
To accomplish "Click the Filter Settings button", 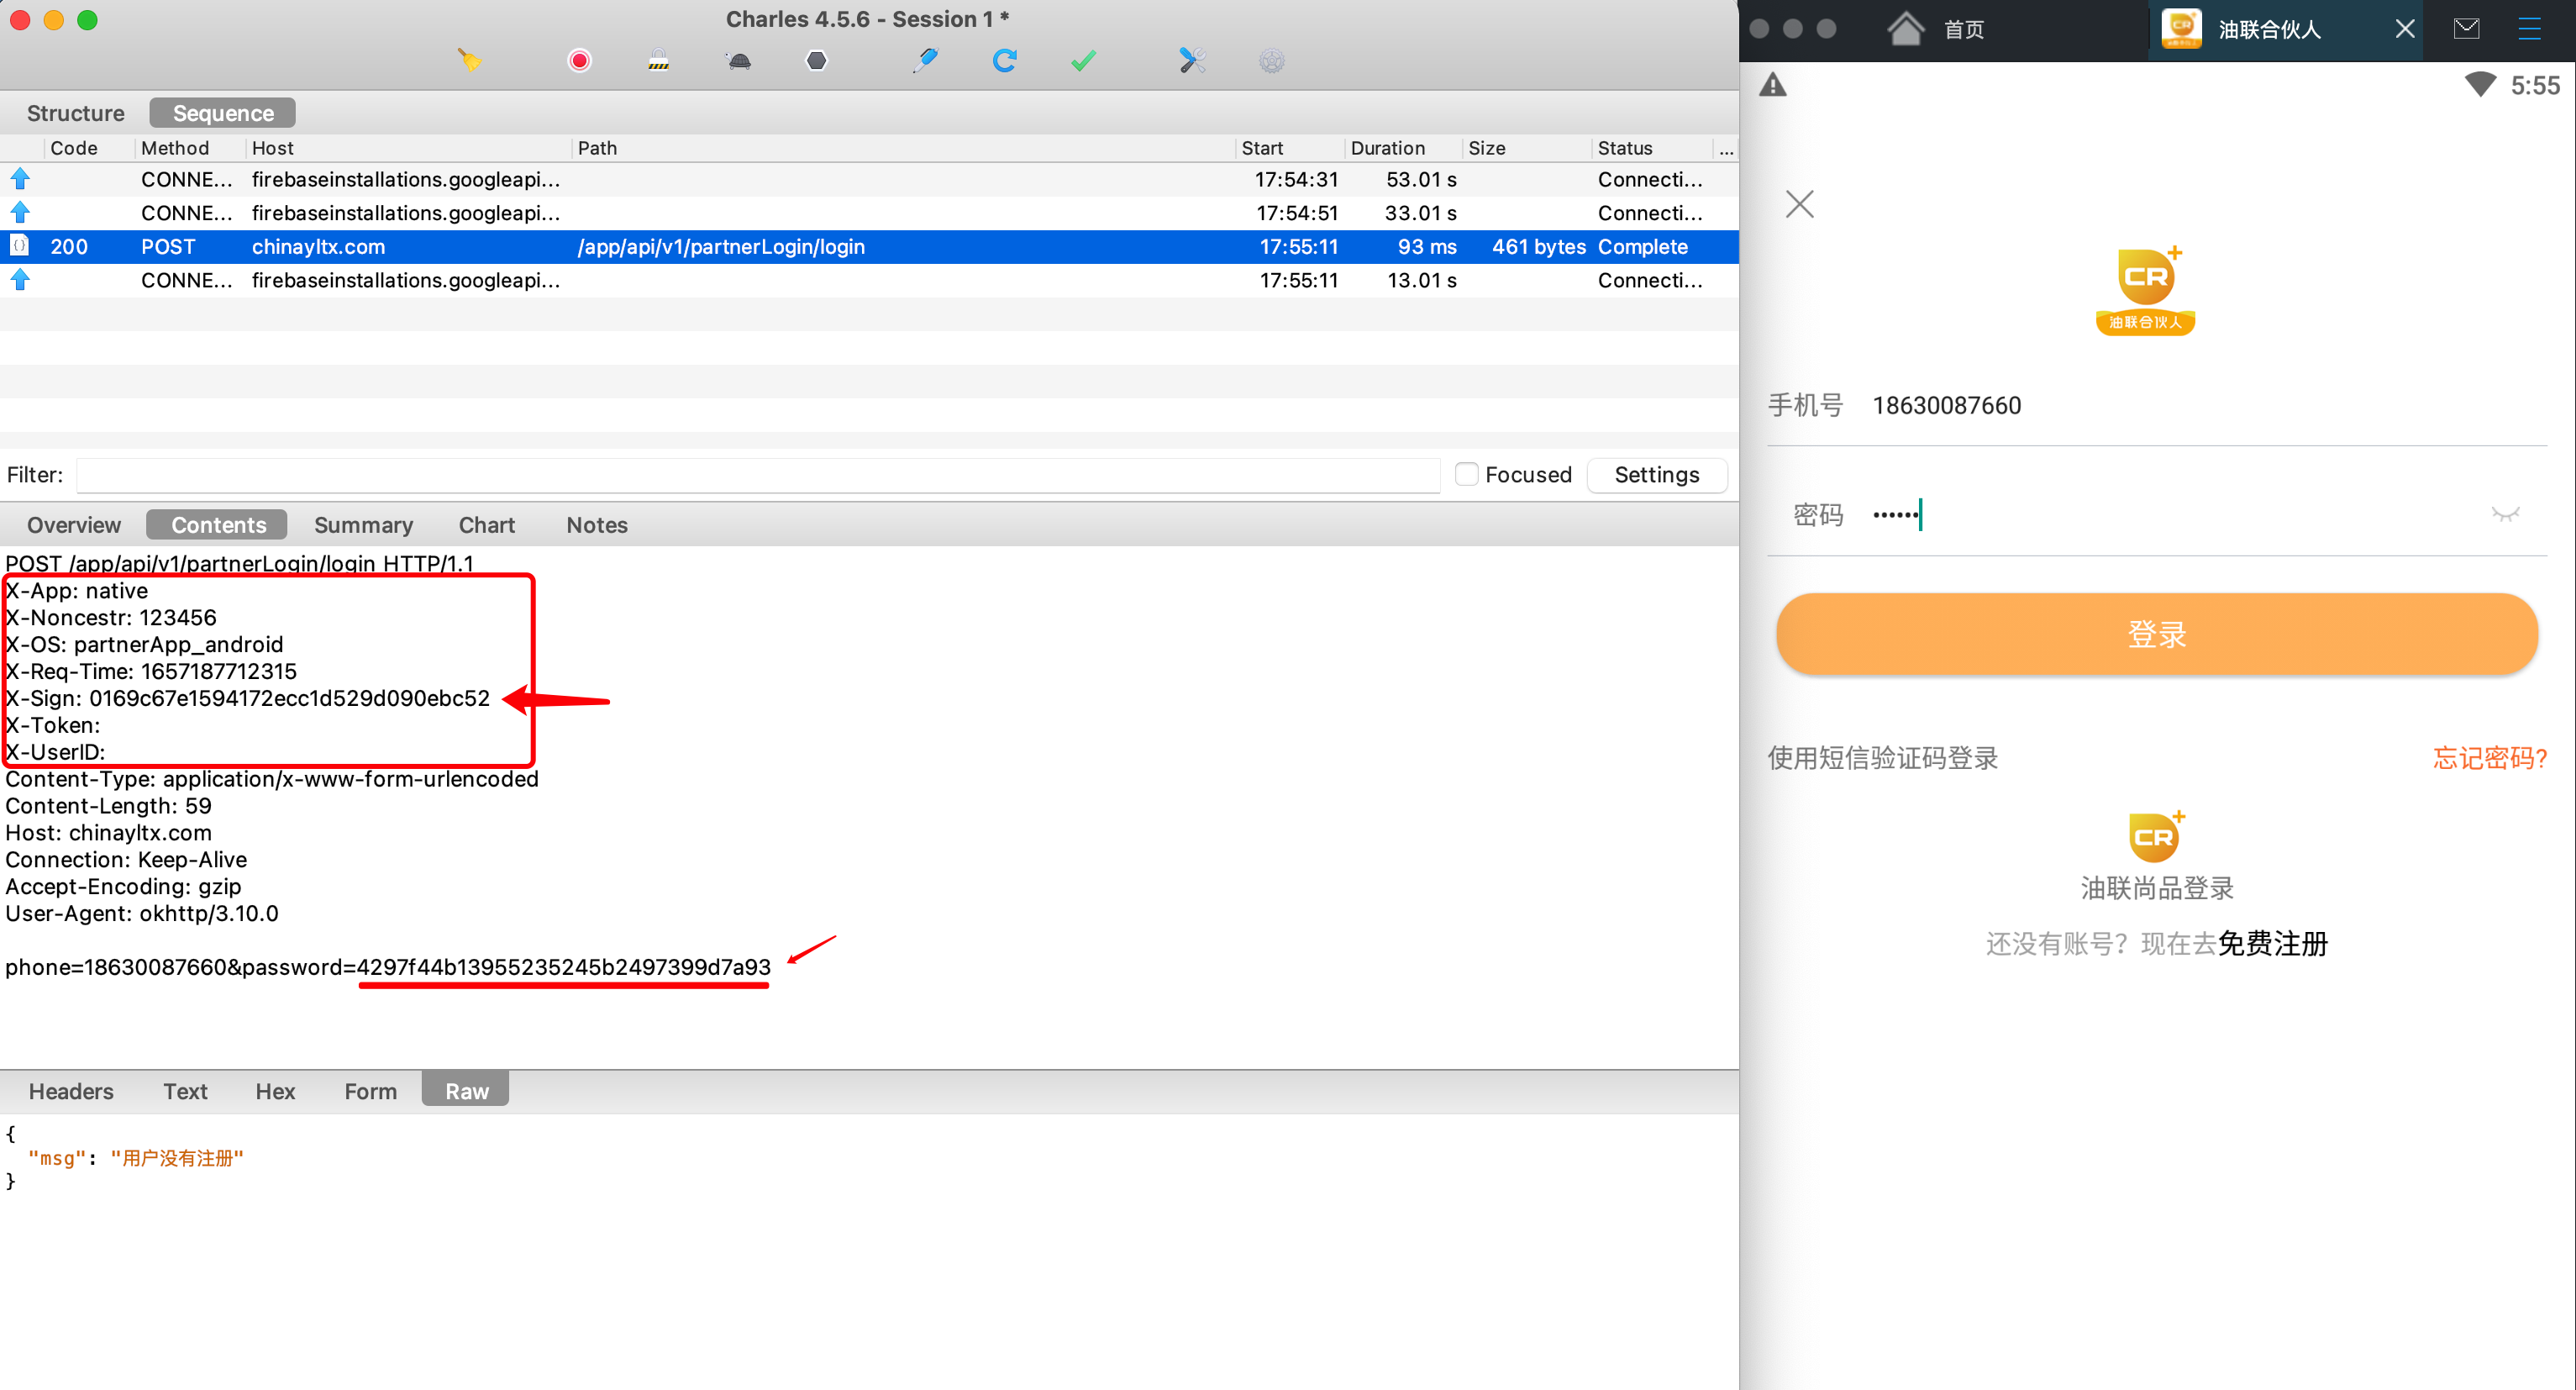I will point(1656,474).
